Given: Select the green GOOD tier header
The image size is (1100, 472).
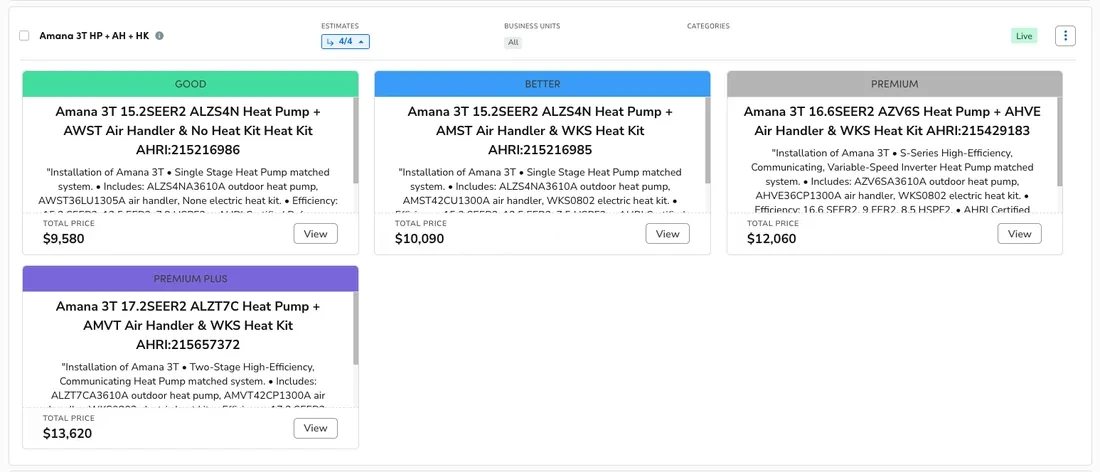Looking at the screenshot, I should click(x=190, y=83).
